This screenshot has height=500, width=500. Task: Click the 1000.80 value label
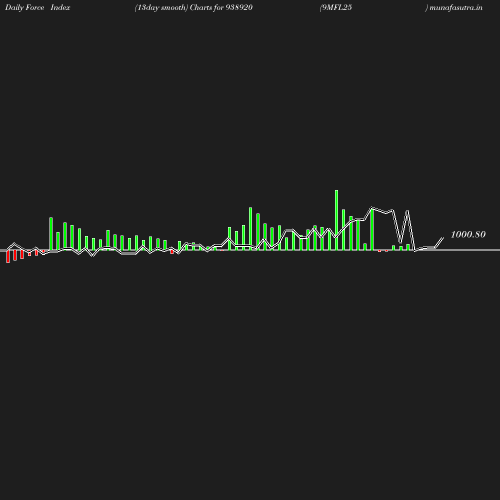pos(468,234)
